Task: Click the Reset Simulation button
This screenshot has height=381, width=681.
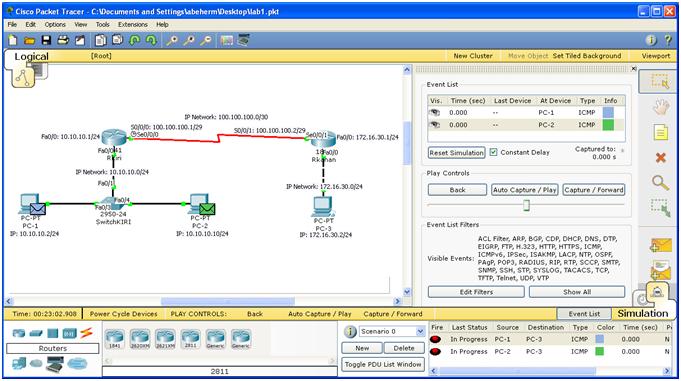Action: [456, 153]
